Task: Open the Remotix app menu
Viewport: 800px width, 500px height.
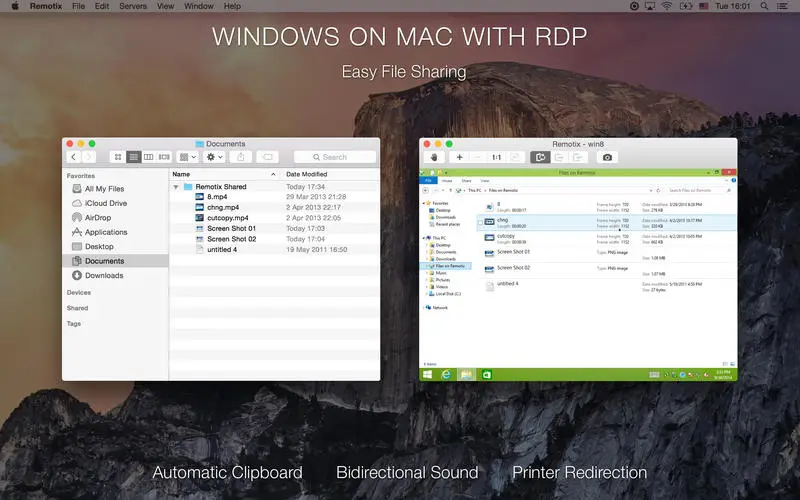Action: (x=46, y=6)
